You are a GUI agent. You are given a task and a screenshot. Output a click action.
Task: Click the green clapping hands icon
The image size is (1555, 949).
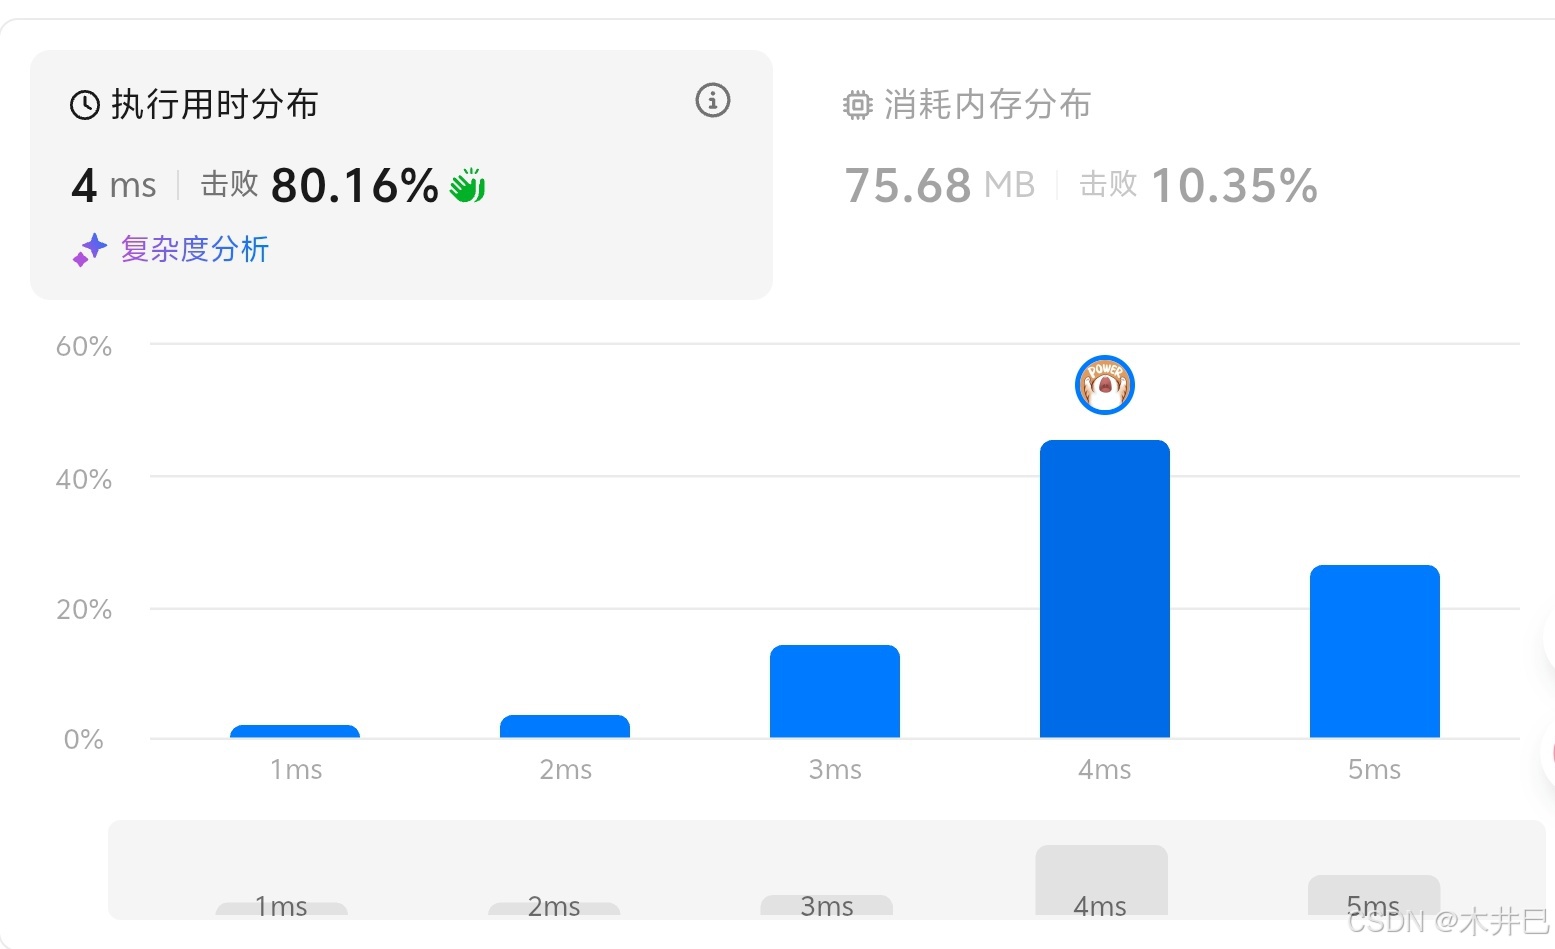click(468, 185)
